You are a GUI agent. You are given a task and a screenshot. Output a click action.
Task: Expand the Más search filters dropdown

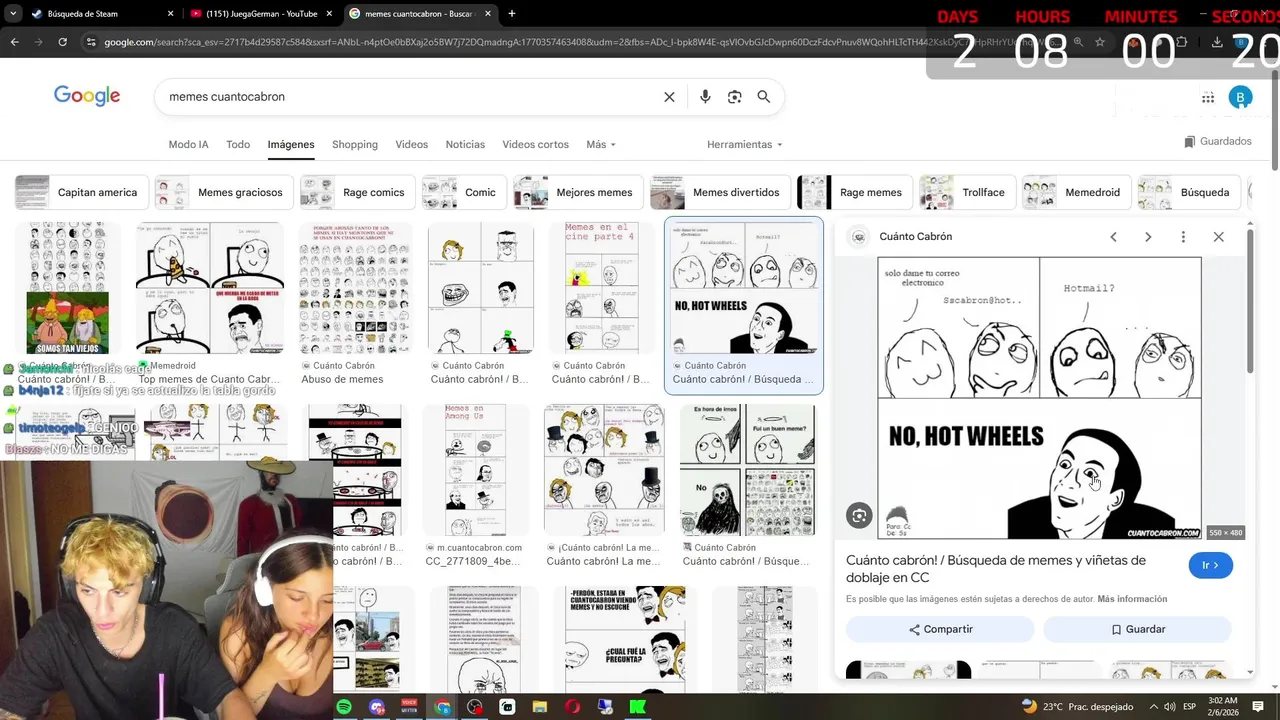(x=601, y=145)
